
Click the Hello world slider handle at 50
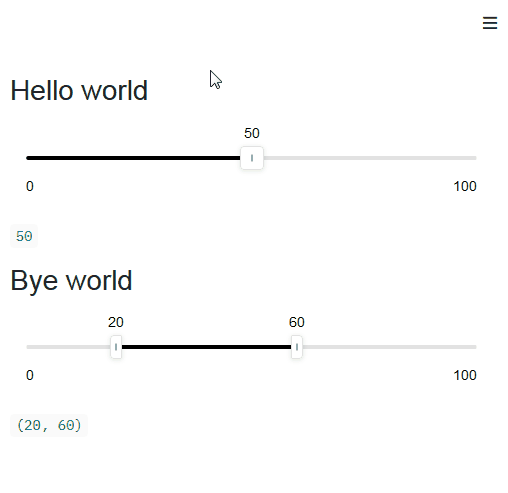coord(252,158)
